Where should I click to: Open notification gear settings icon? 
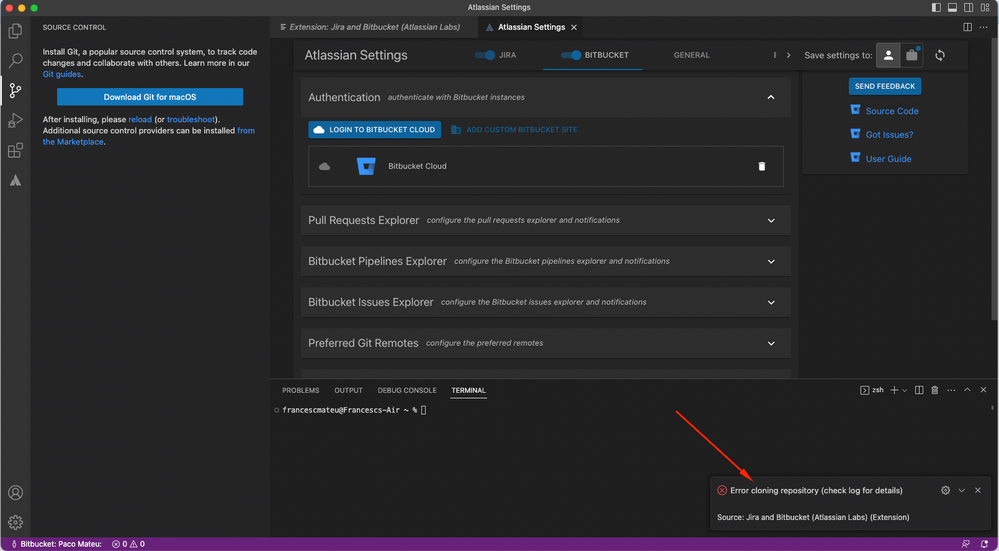coord(945,490)
